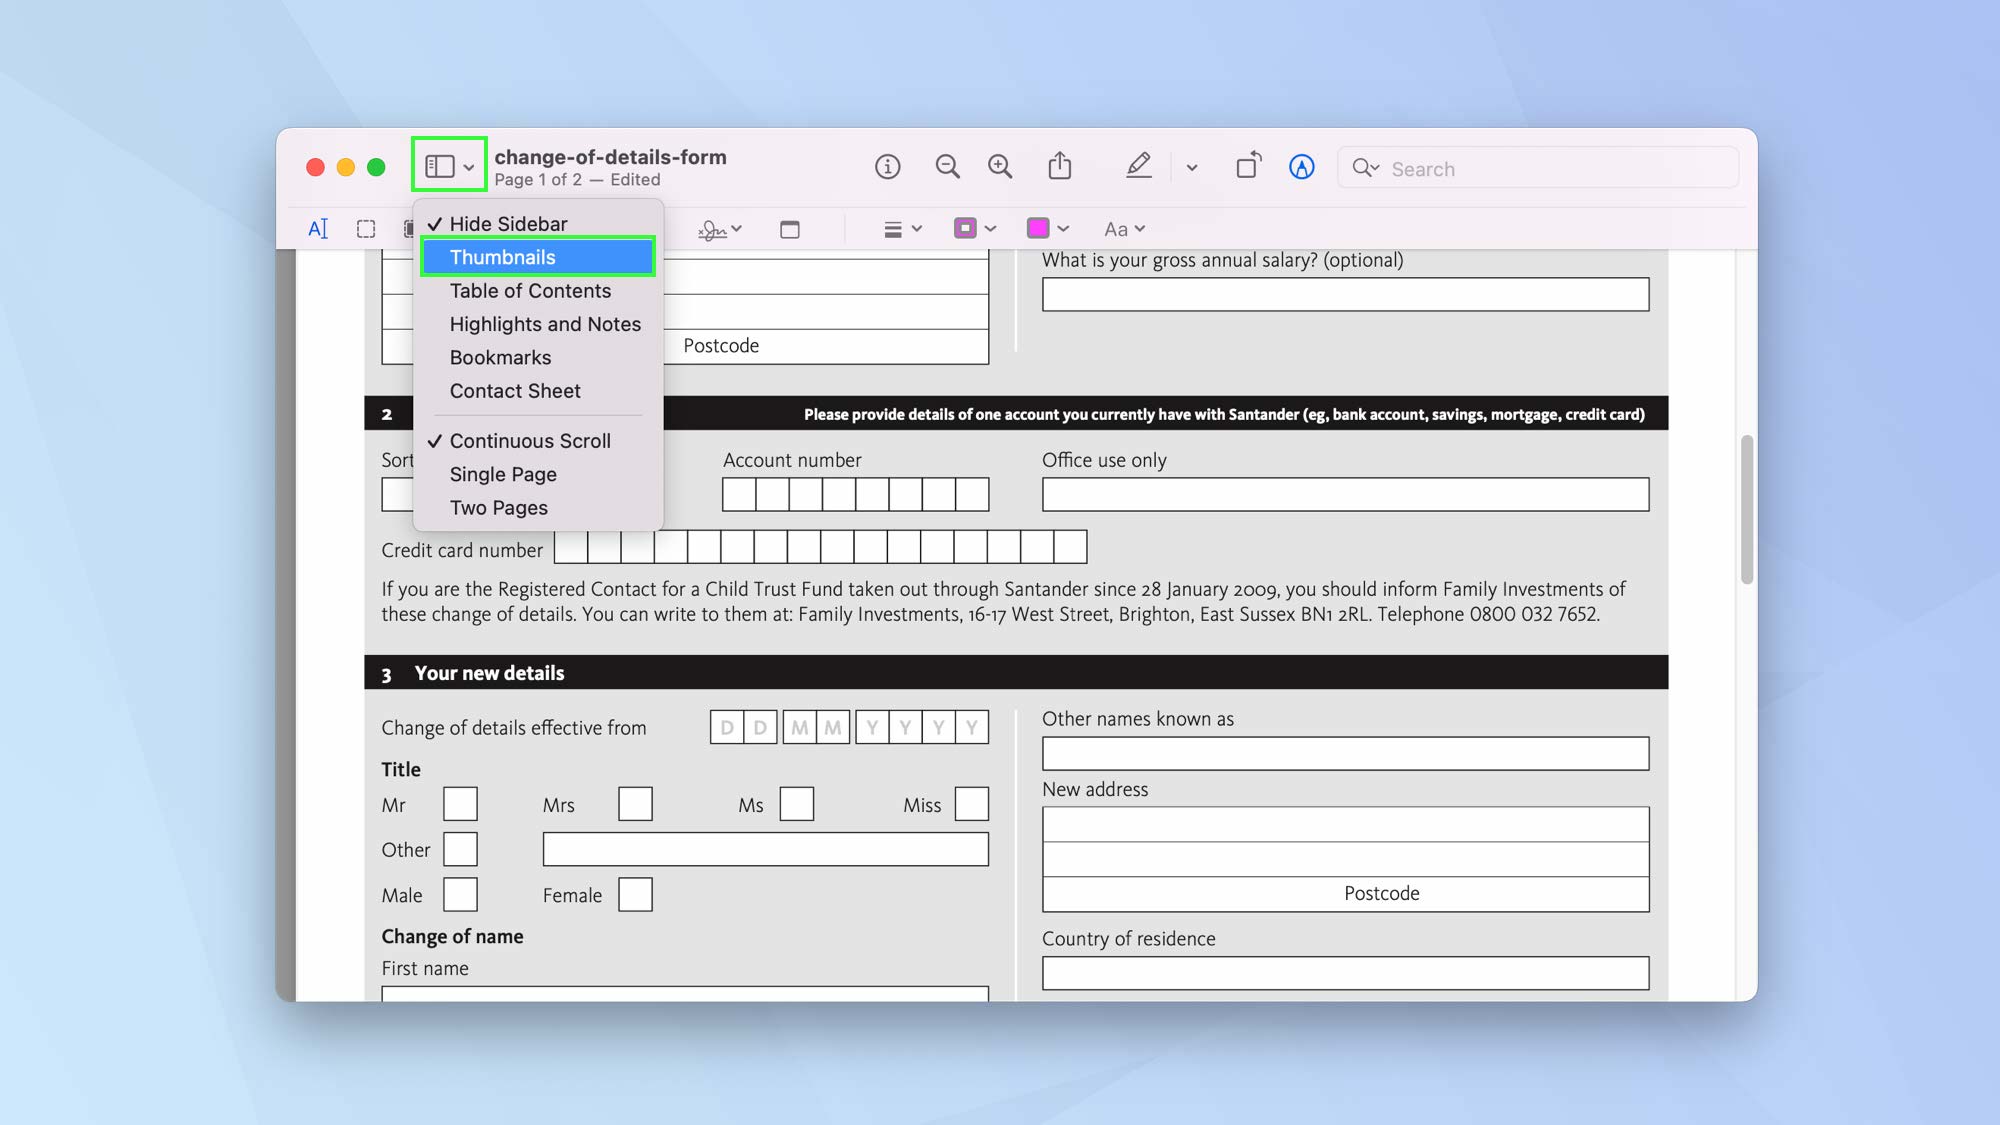Screen dimensions: 2000x1125
Task: Open the Aa text style dropdown
Action: tap(1122, 228)
